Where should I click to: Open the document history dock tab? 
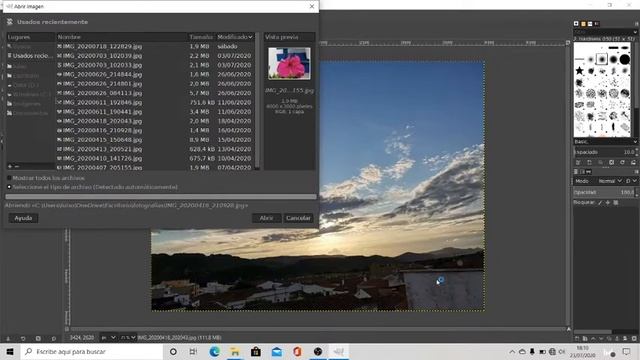pyautogui.click(x=597, y=24)
